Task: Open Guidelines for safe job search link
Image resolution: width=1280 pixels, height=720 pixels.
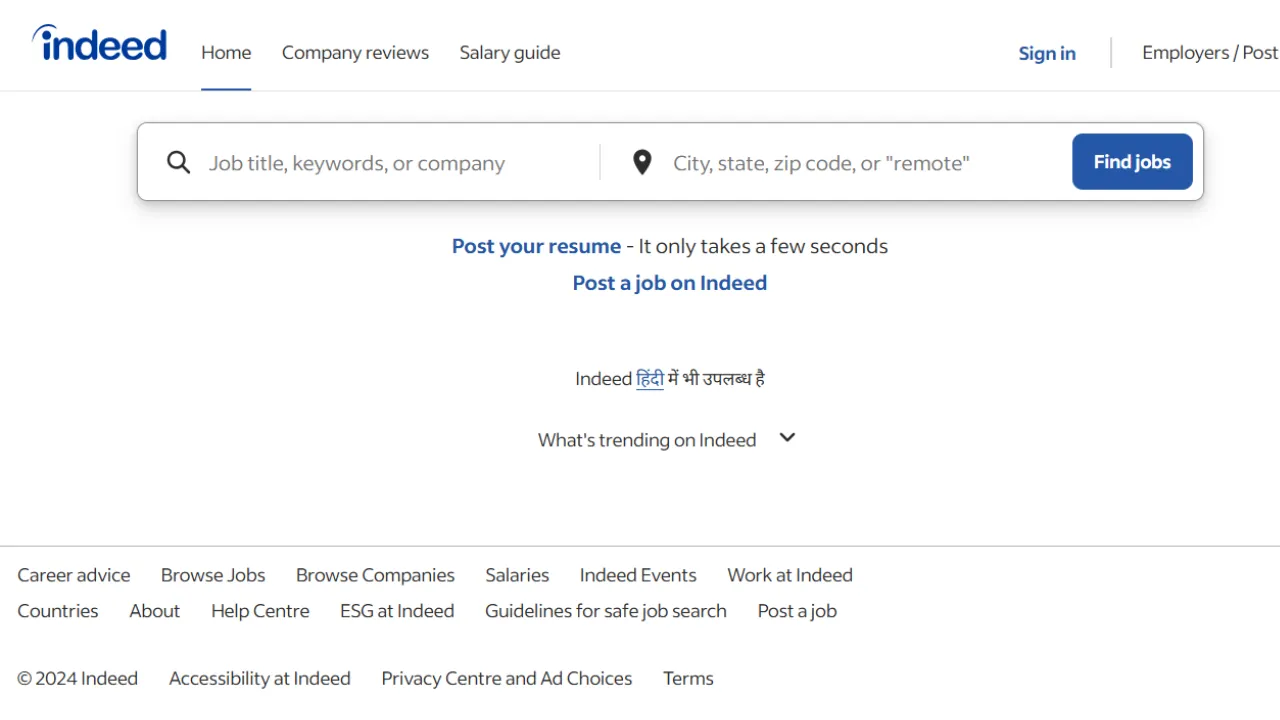Action: [x=606, y=611]
